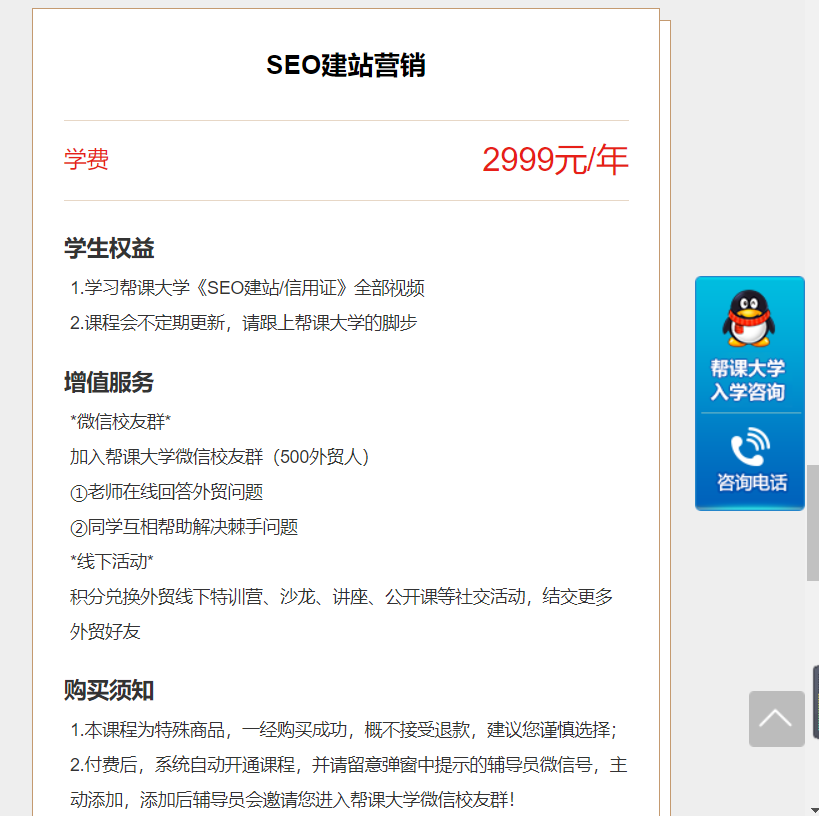Click the *微信校友群* text
The height and width of the screenshot is (816, 819).
(x=121, y=422)
